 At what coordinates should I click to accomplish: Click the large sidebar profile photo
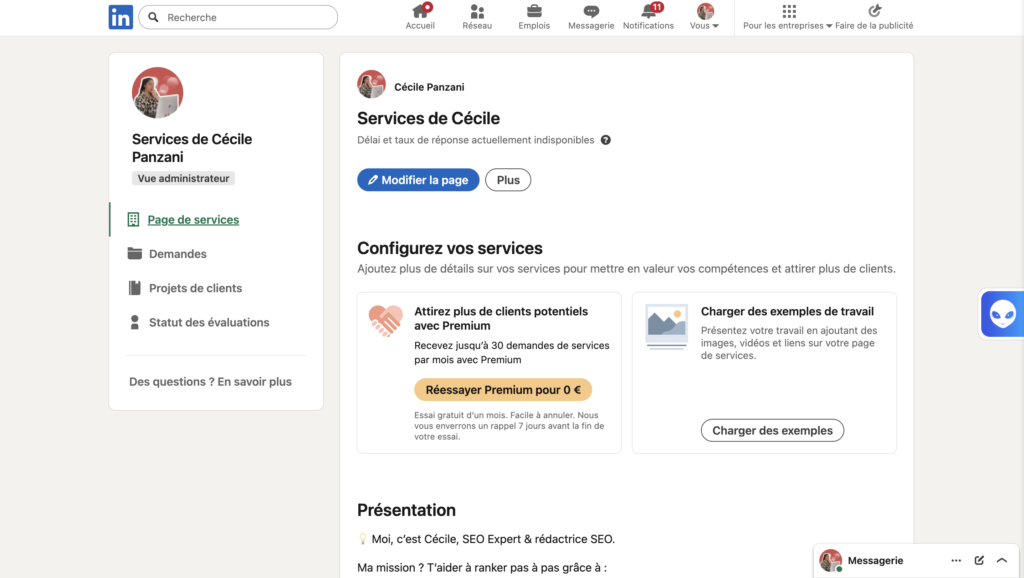157,93
